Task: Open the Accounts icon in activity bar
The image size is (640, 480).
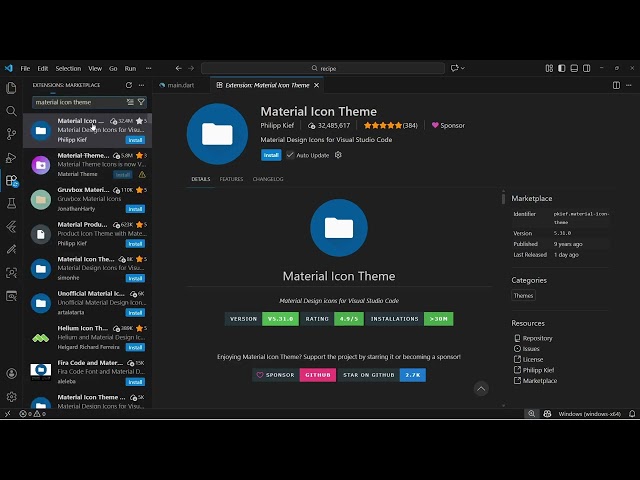Action: coord(11,373)
